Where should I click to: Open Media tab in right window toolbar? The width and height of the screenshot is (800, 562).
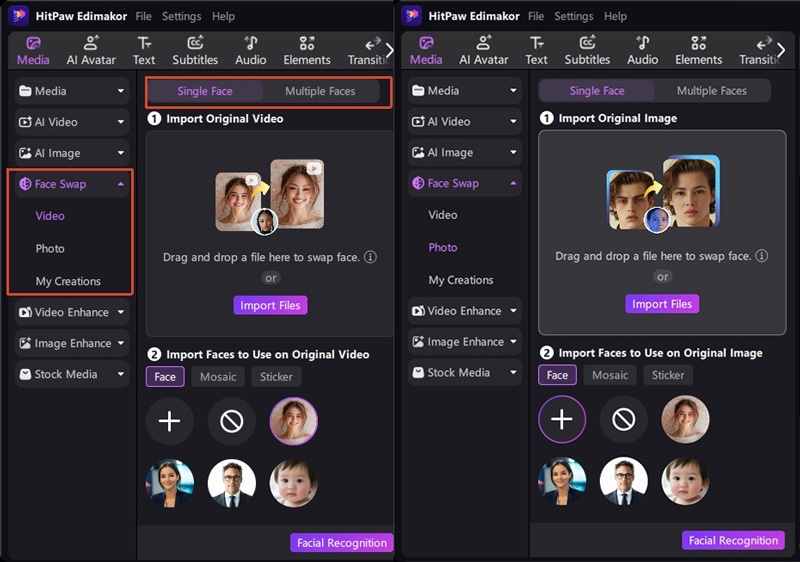click(426, 50)
